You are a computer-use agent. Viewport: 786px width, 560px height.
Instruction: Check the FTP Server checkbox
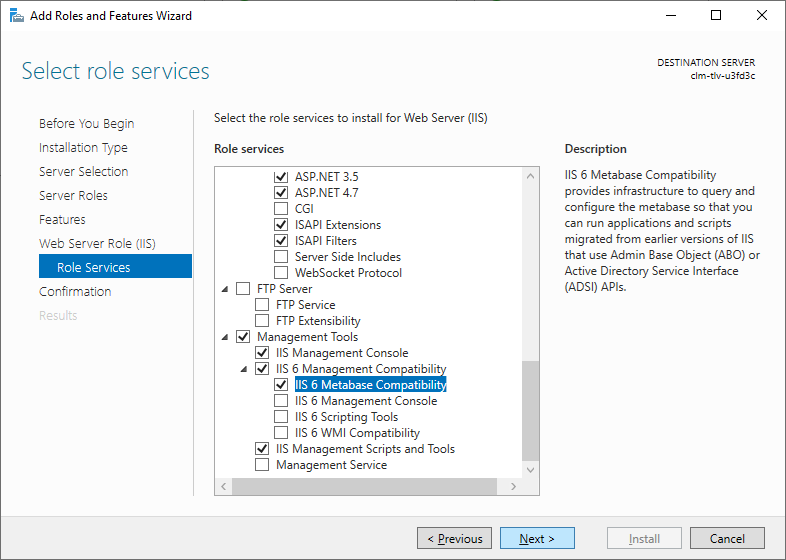243,289
